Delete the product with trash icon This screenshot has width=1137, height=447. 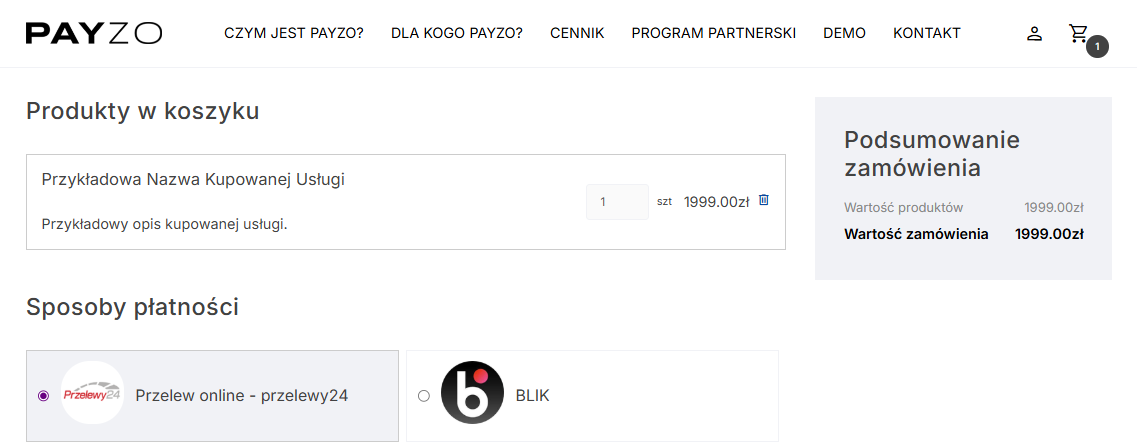click(x=764, y=200)
